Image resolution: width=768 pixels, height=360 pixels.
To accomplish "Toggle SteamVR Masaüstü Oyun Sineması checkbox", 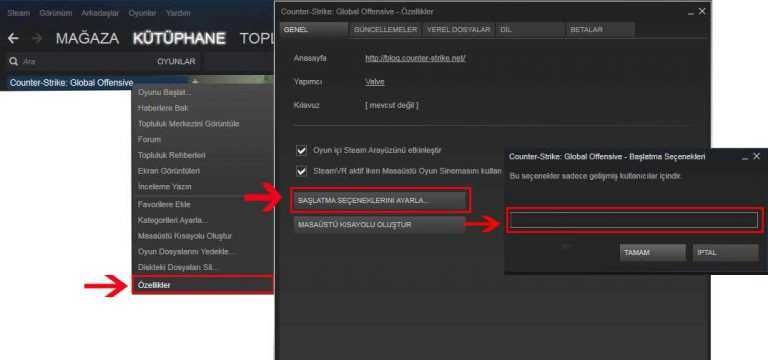I will (x=301, y=171).
